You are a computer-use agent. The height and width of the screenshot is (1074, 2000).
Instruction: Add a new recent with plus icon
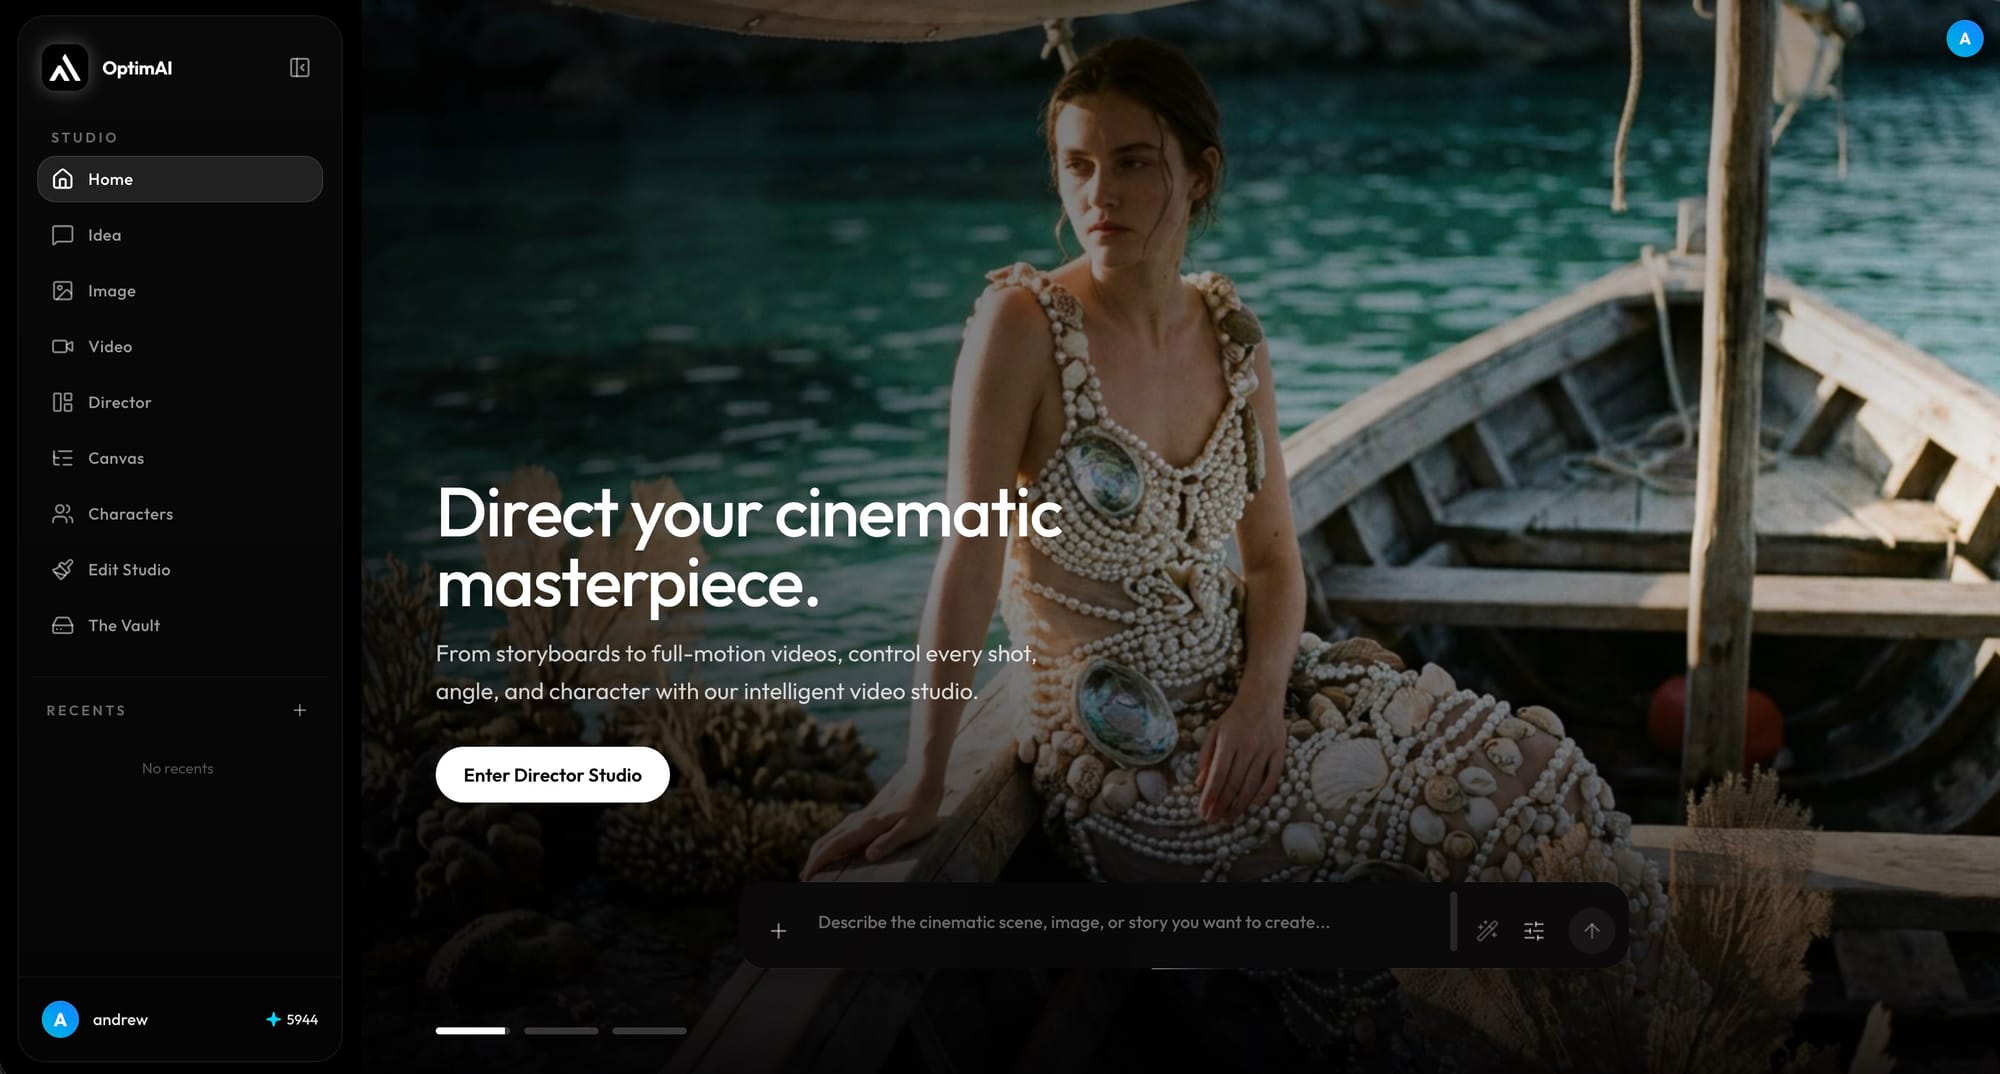300,710
